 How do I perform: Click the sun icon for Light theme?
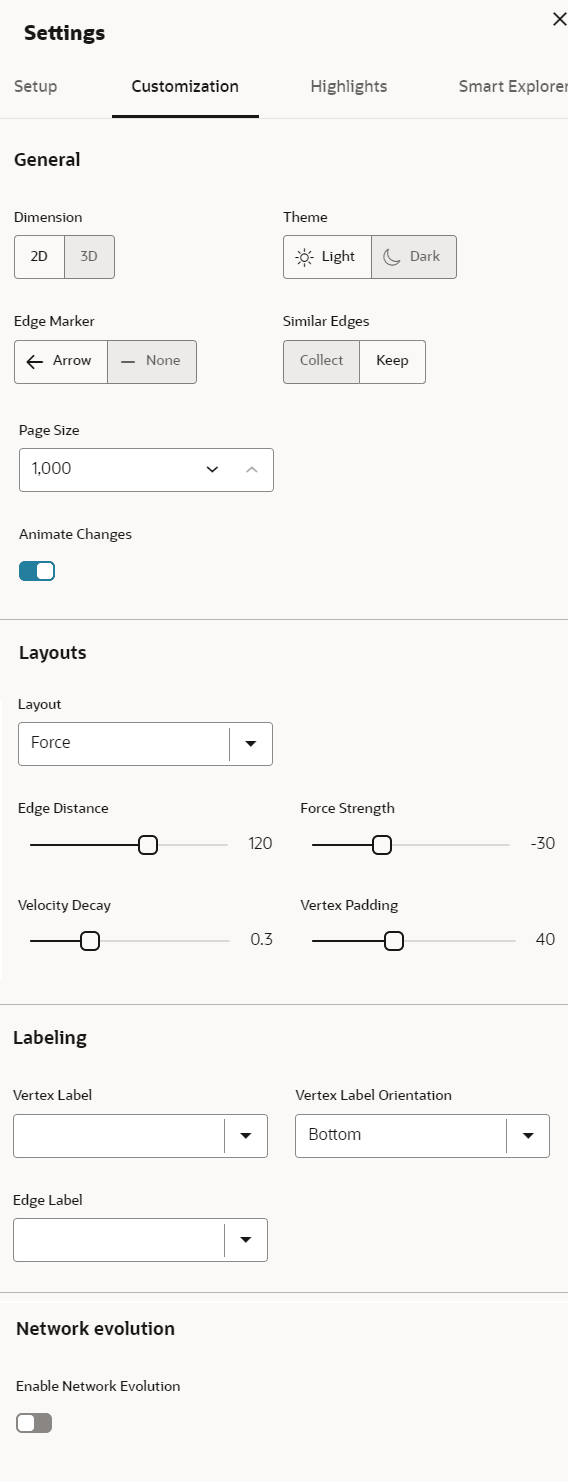coord(304,257)
